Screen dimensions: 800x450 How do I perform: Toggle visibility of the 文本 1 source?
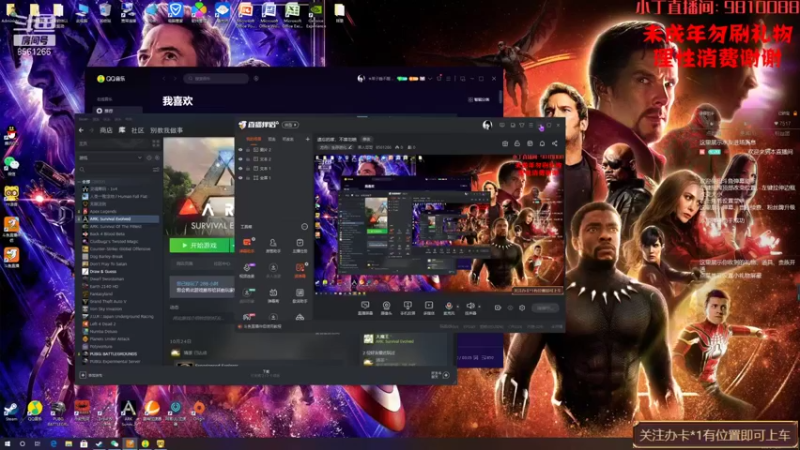point(241,168)
